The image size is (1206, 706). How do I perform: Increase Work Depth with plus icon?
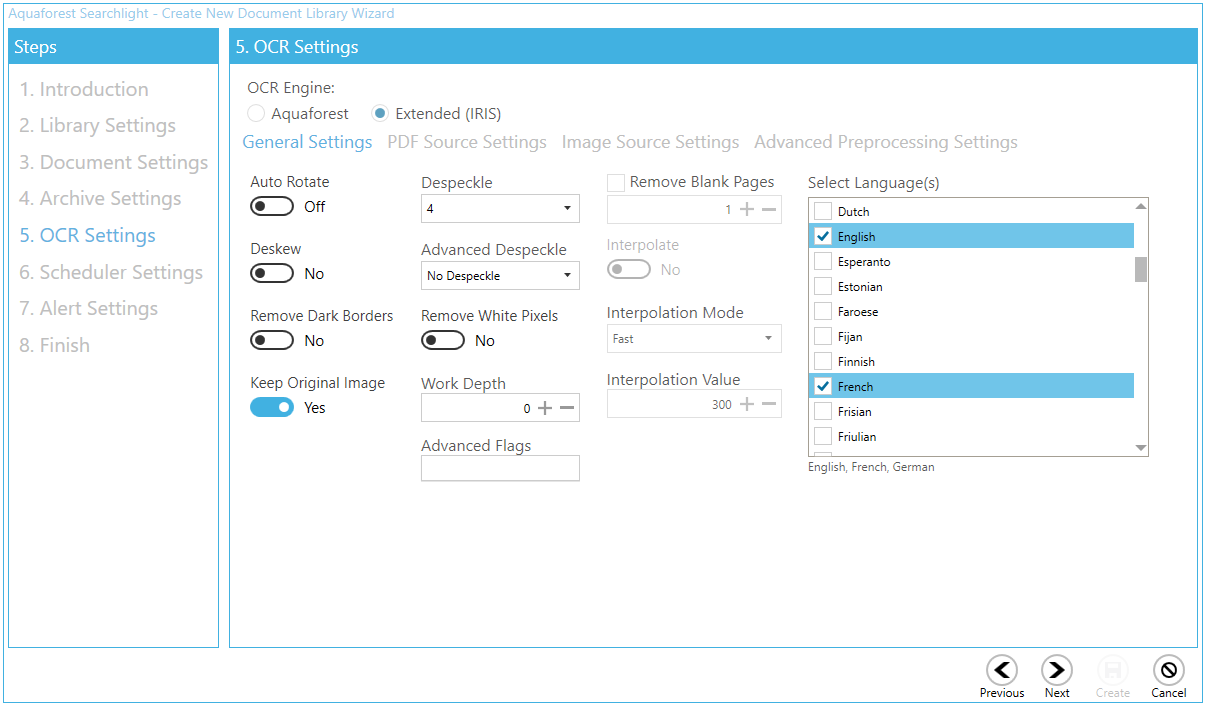click(545, 408)
